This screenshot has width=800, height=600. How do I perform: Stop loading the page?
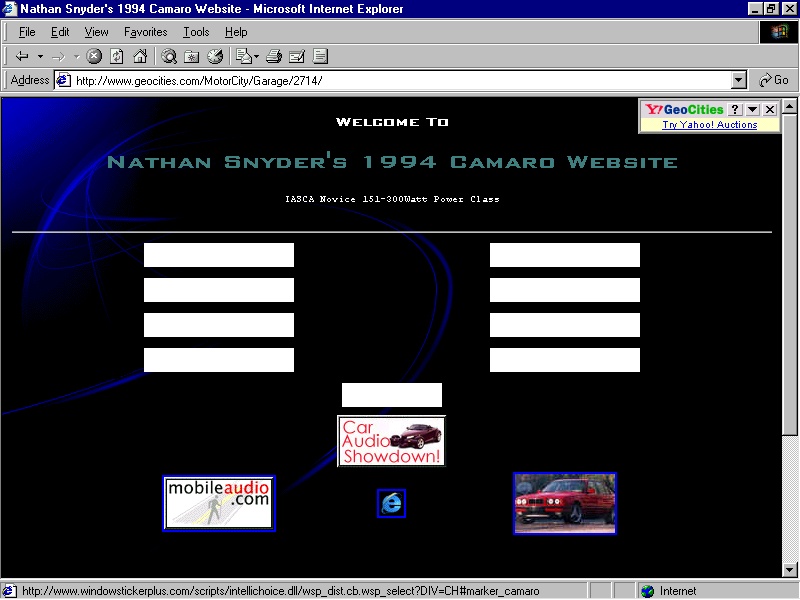(94, 56)
